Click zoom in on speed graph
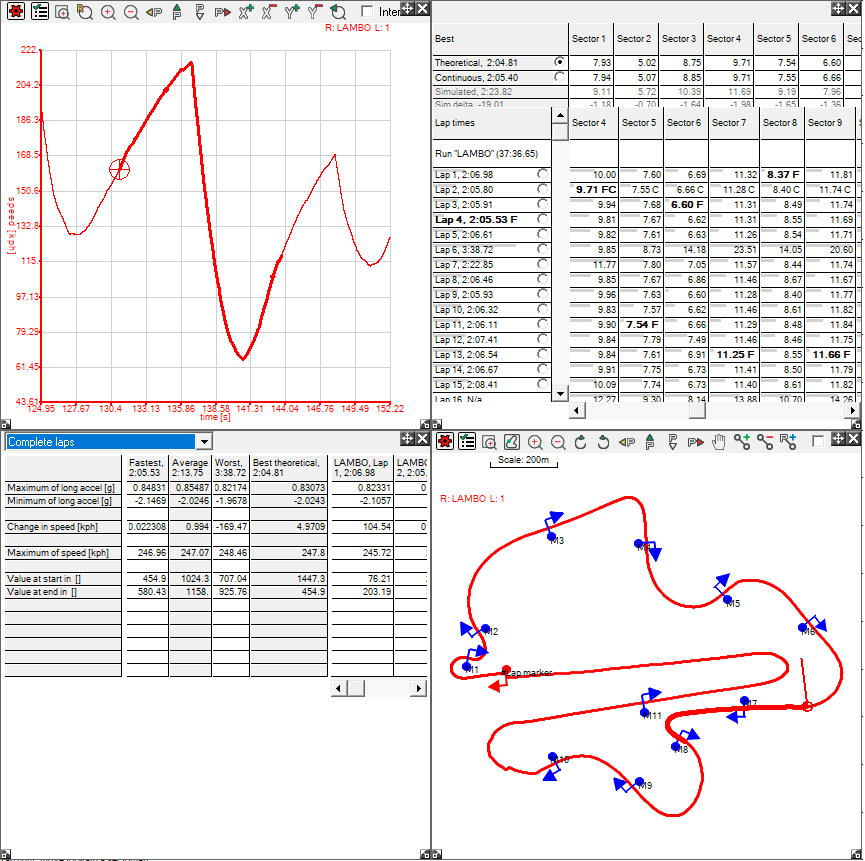865x861 pixels. click(x=108, y=12)
